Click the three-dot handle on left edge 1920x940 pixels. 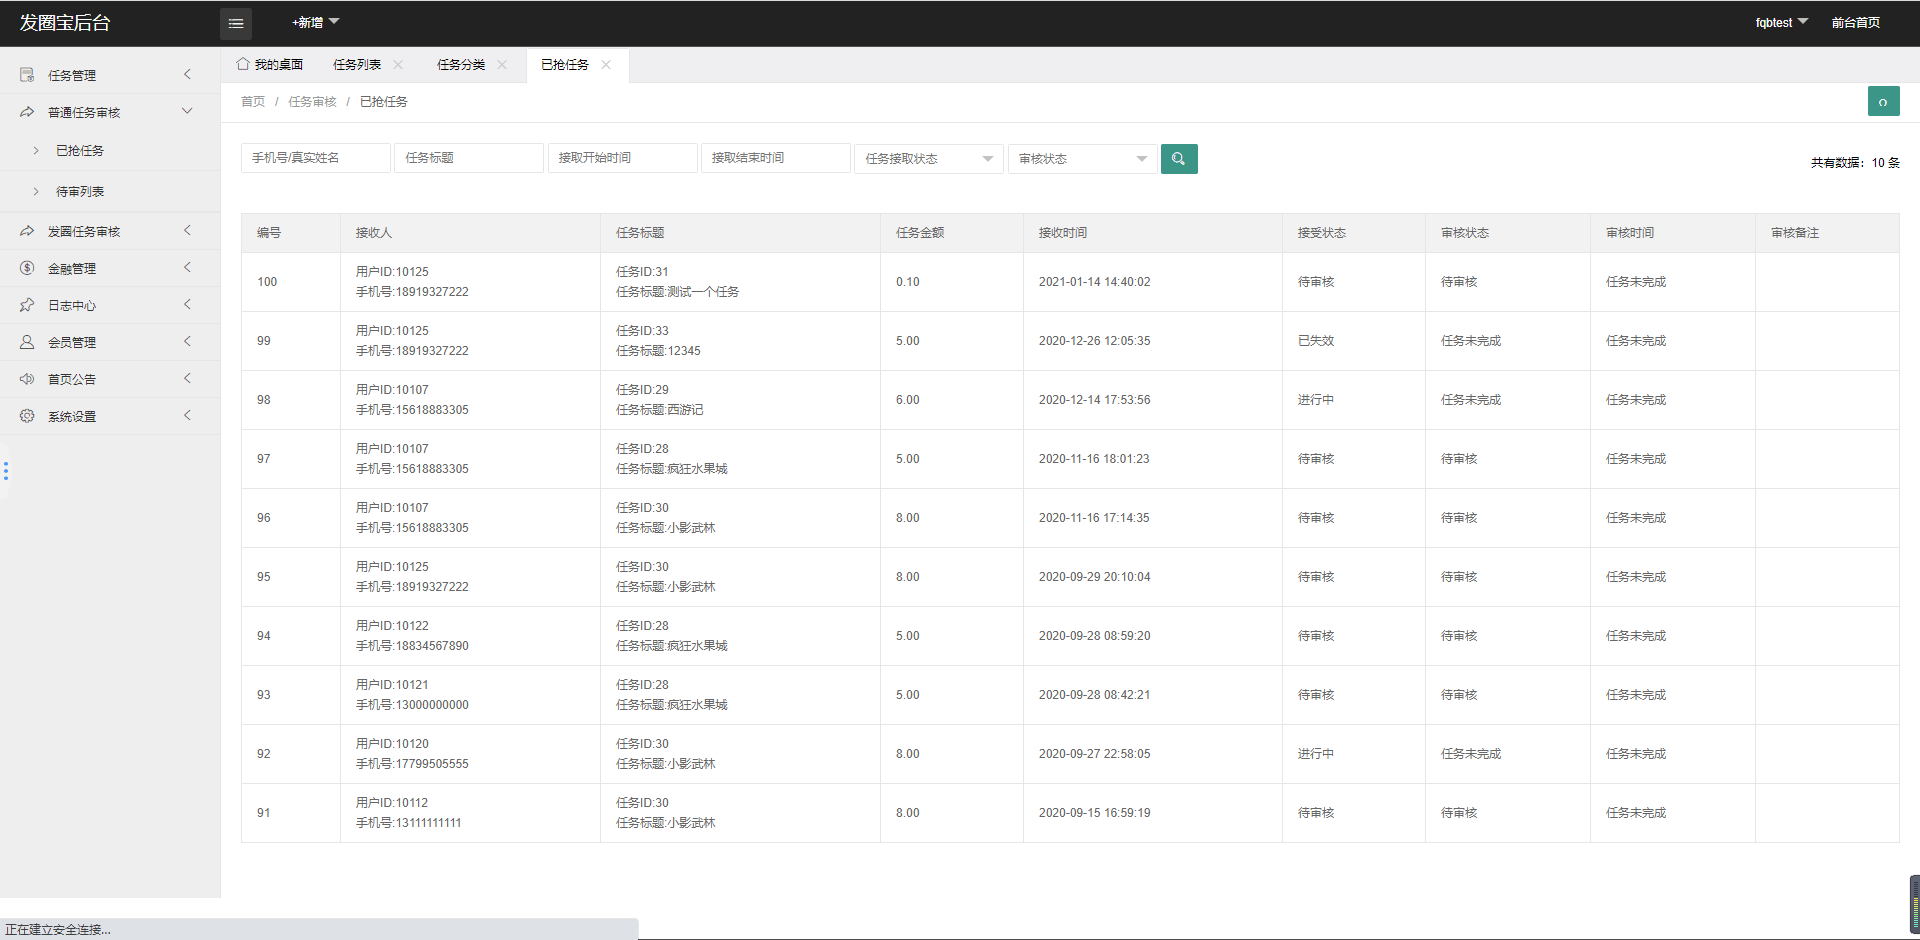6,471
